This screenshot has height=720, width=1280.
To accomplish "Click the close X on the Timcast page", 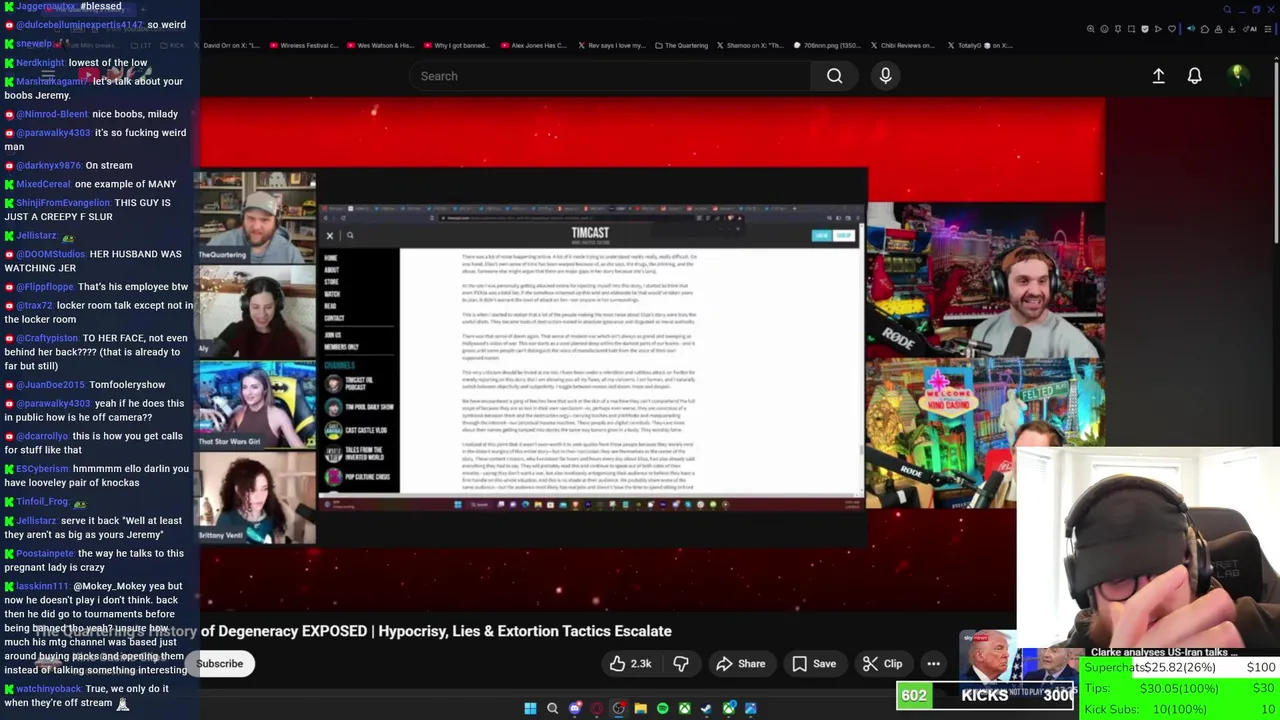I will [x=329, y=236].
